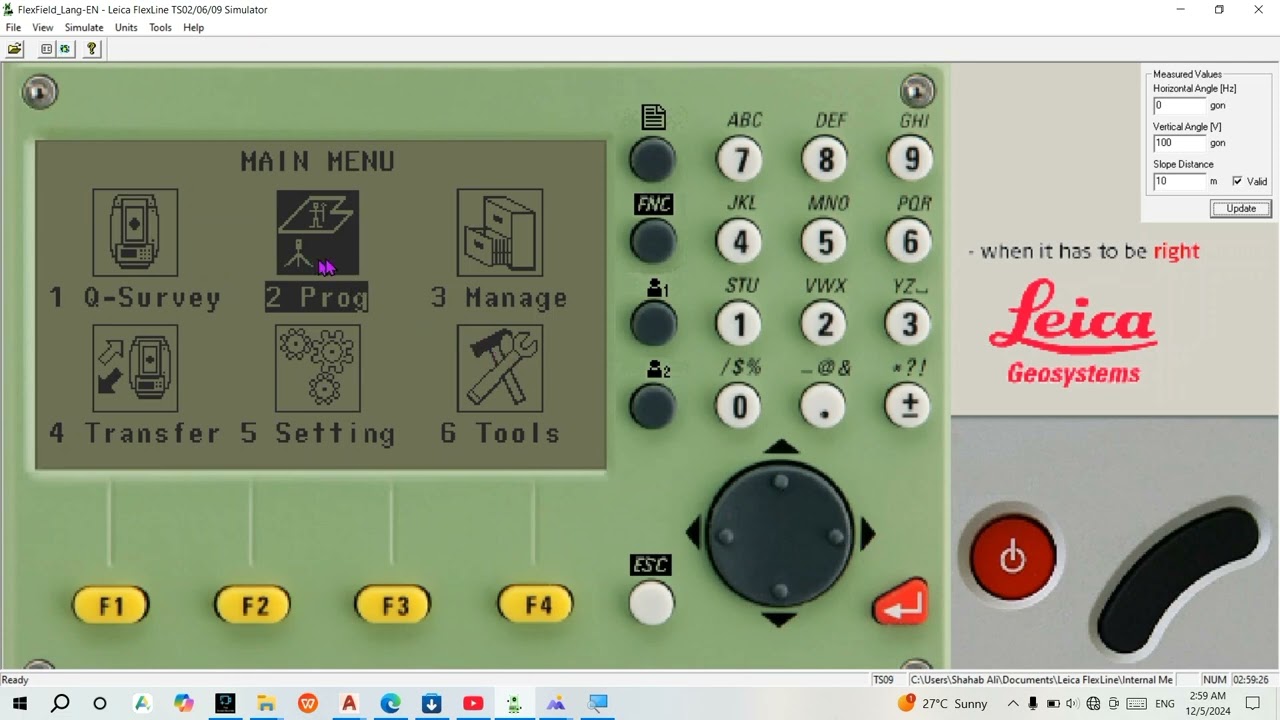Click the Update button

(1241, 208)
